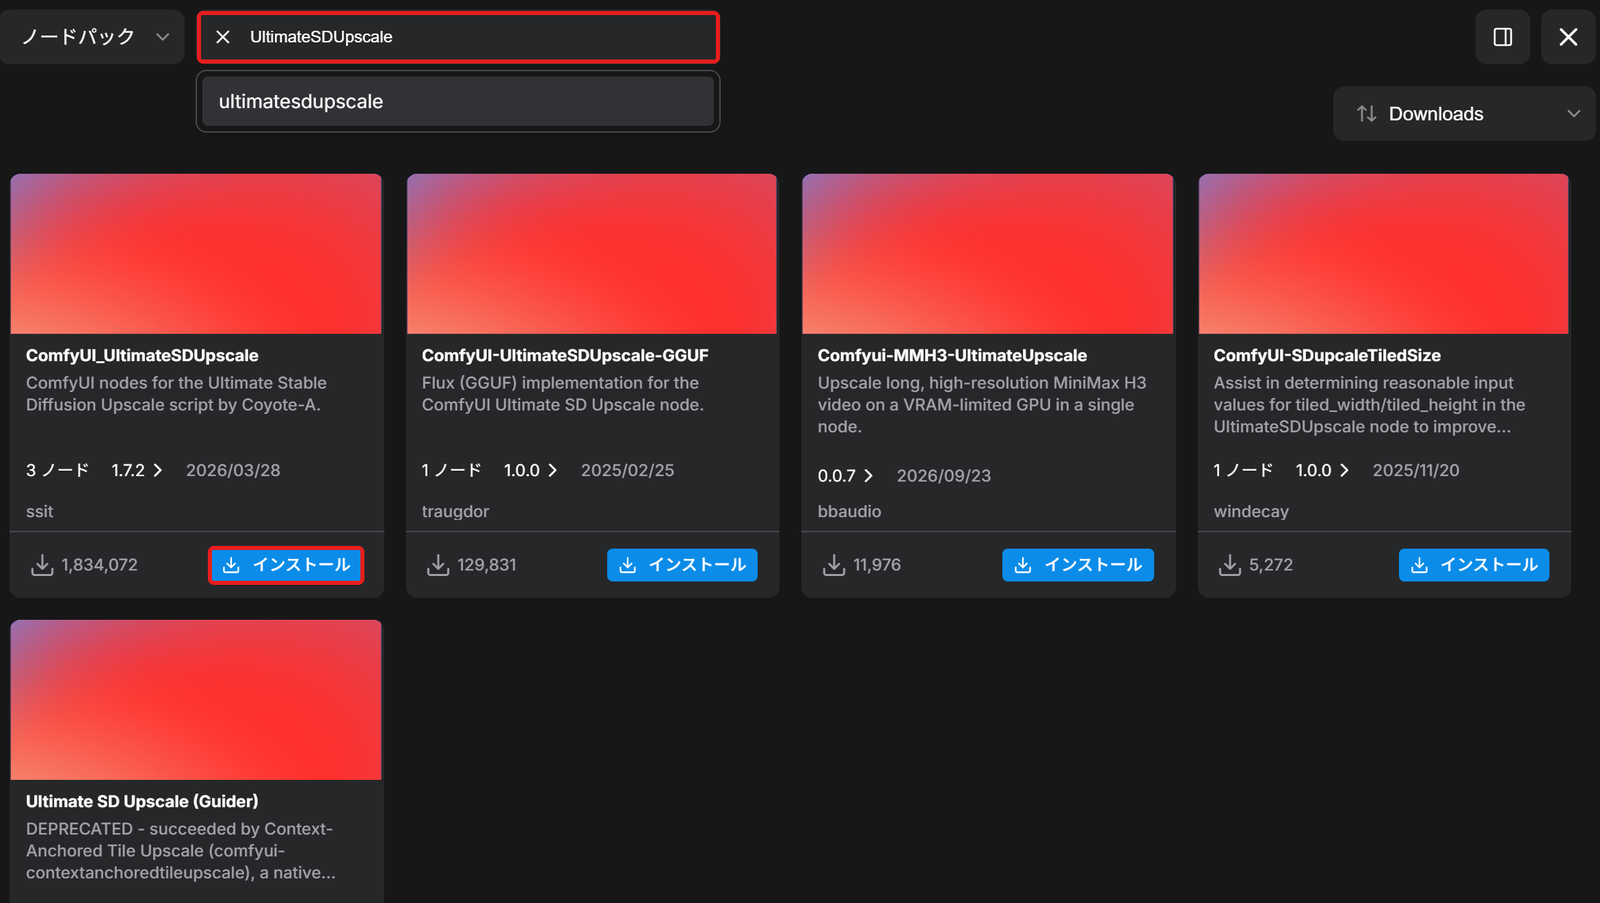Clear the UltimateSDUpscale search text with X icon

coord(223,37)
